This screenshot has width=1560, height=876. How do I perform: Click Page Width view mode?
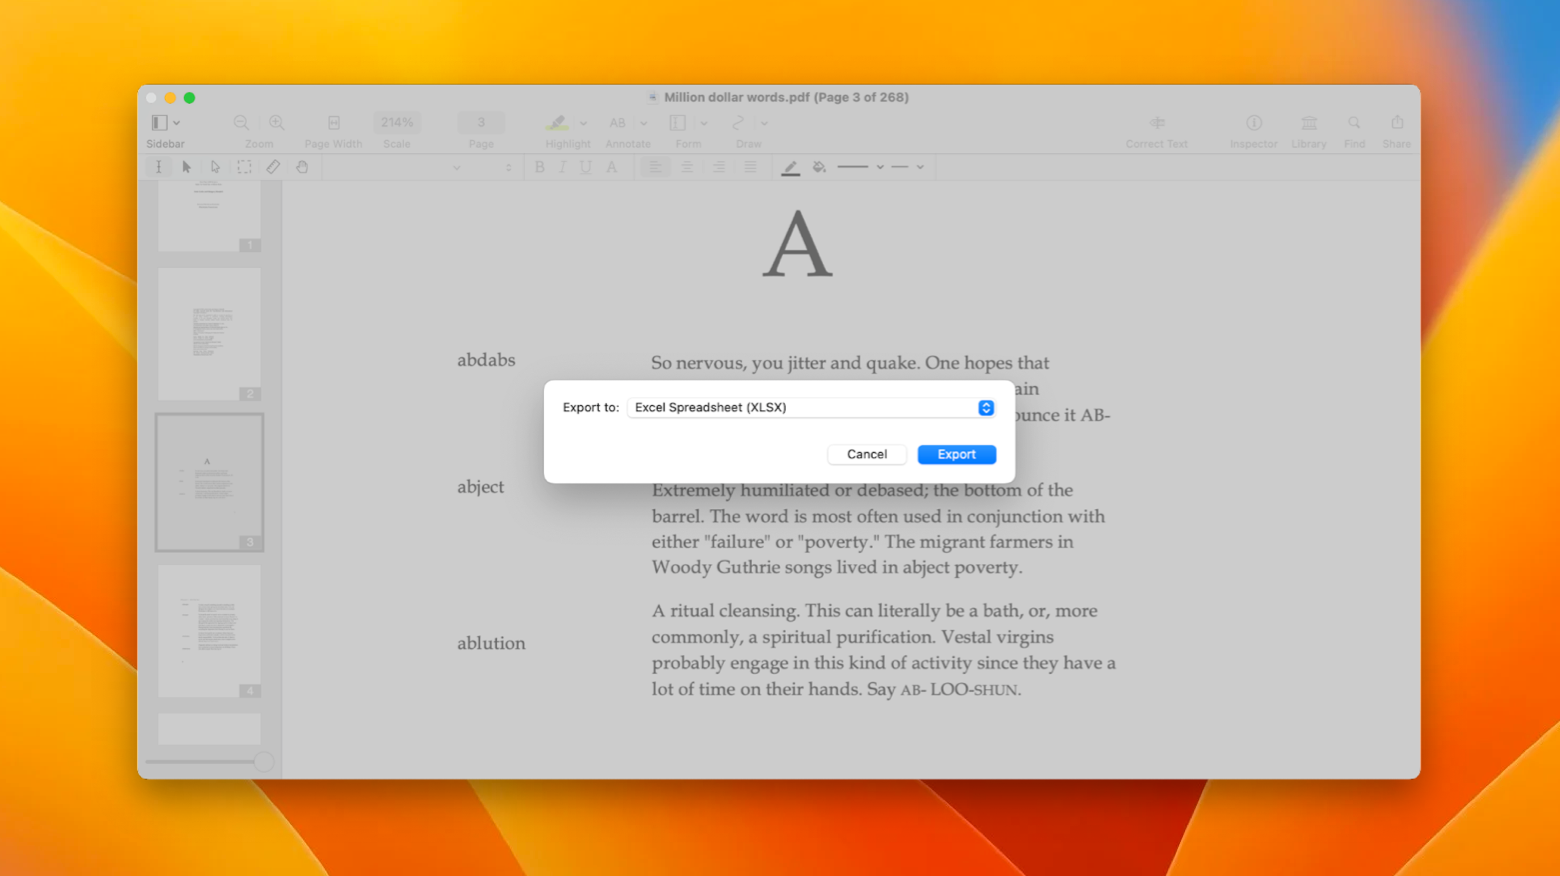click(x=333, y=122)
